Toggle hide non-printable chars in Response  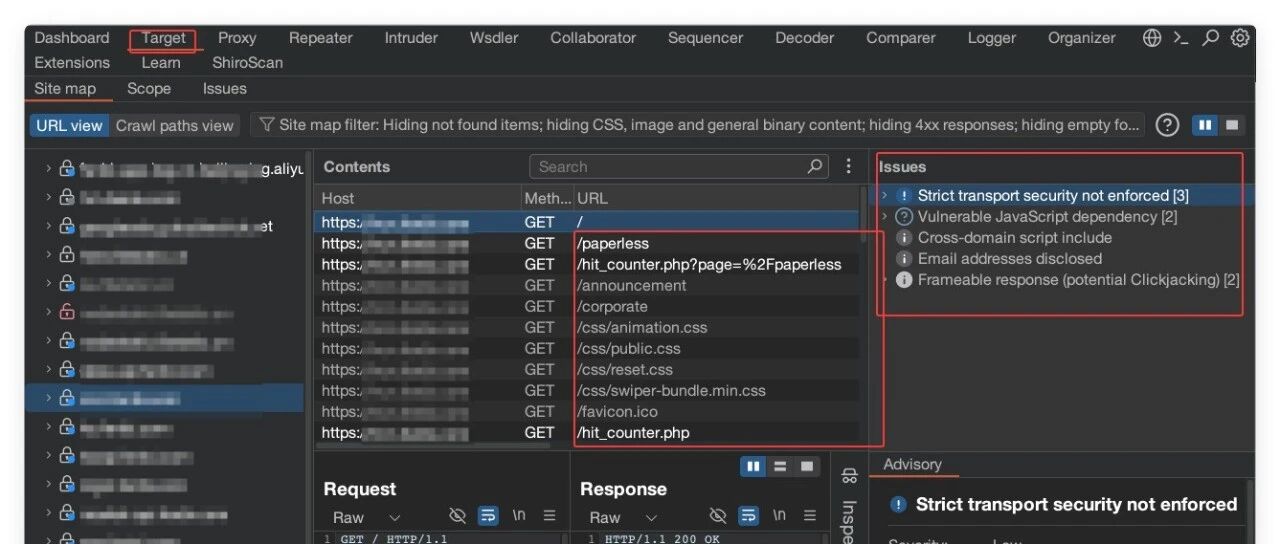point(718,516)
